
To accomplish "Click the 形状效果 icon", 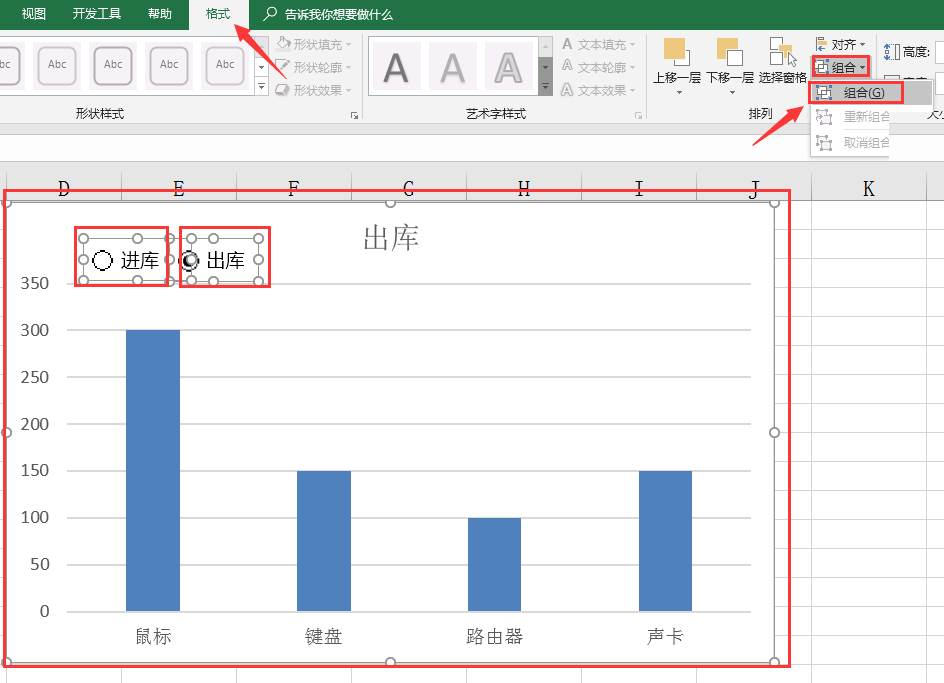I will point(282,90).
